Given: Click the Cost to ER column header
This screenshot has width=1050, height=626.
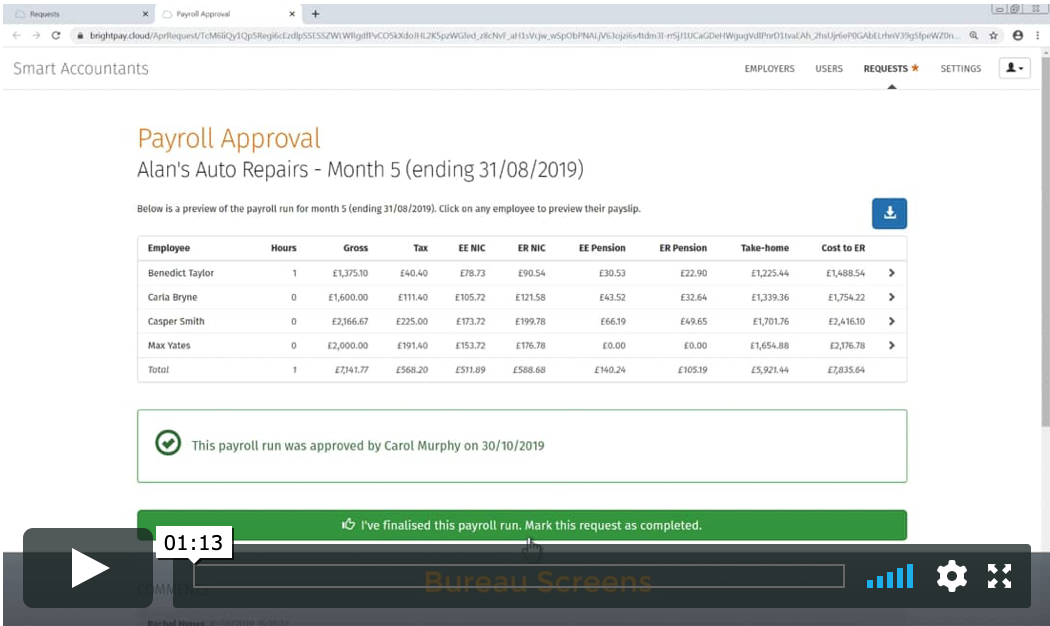Looking at the screenshot, I should (843, 248).
